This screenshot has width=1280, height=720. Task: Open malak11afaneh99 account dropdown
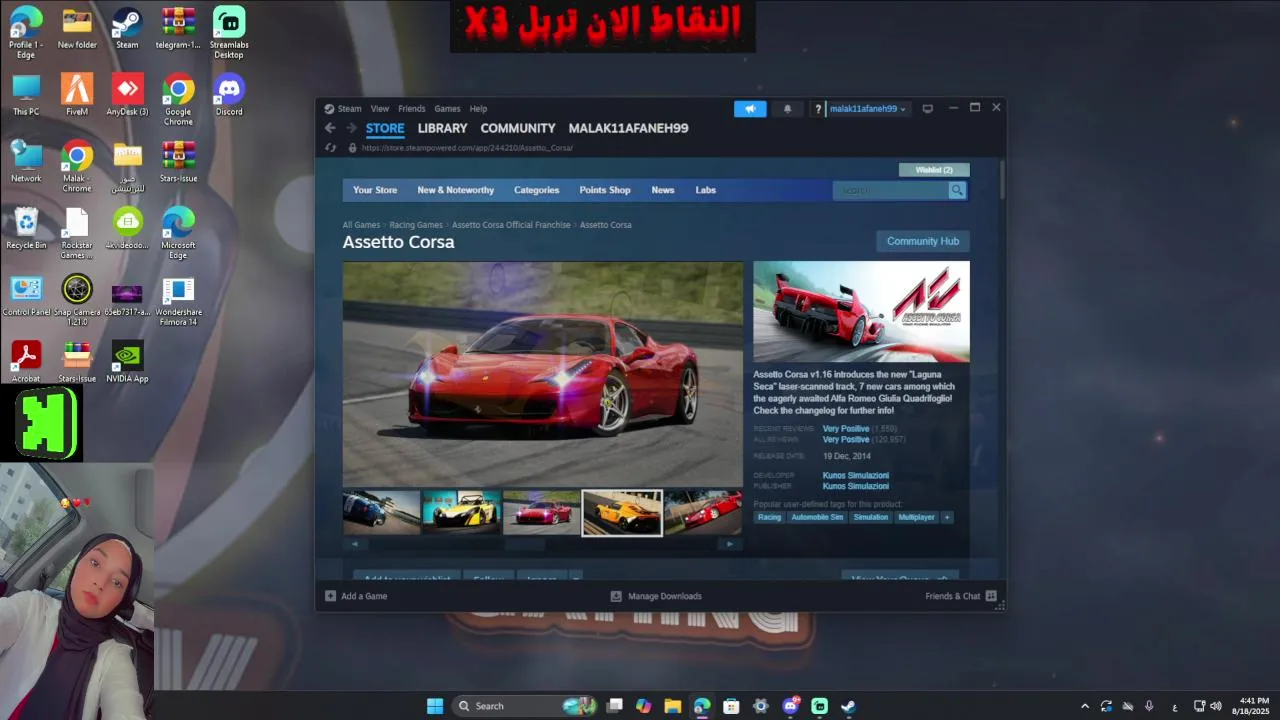868,109
